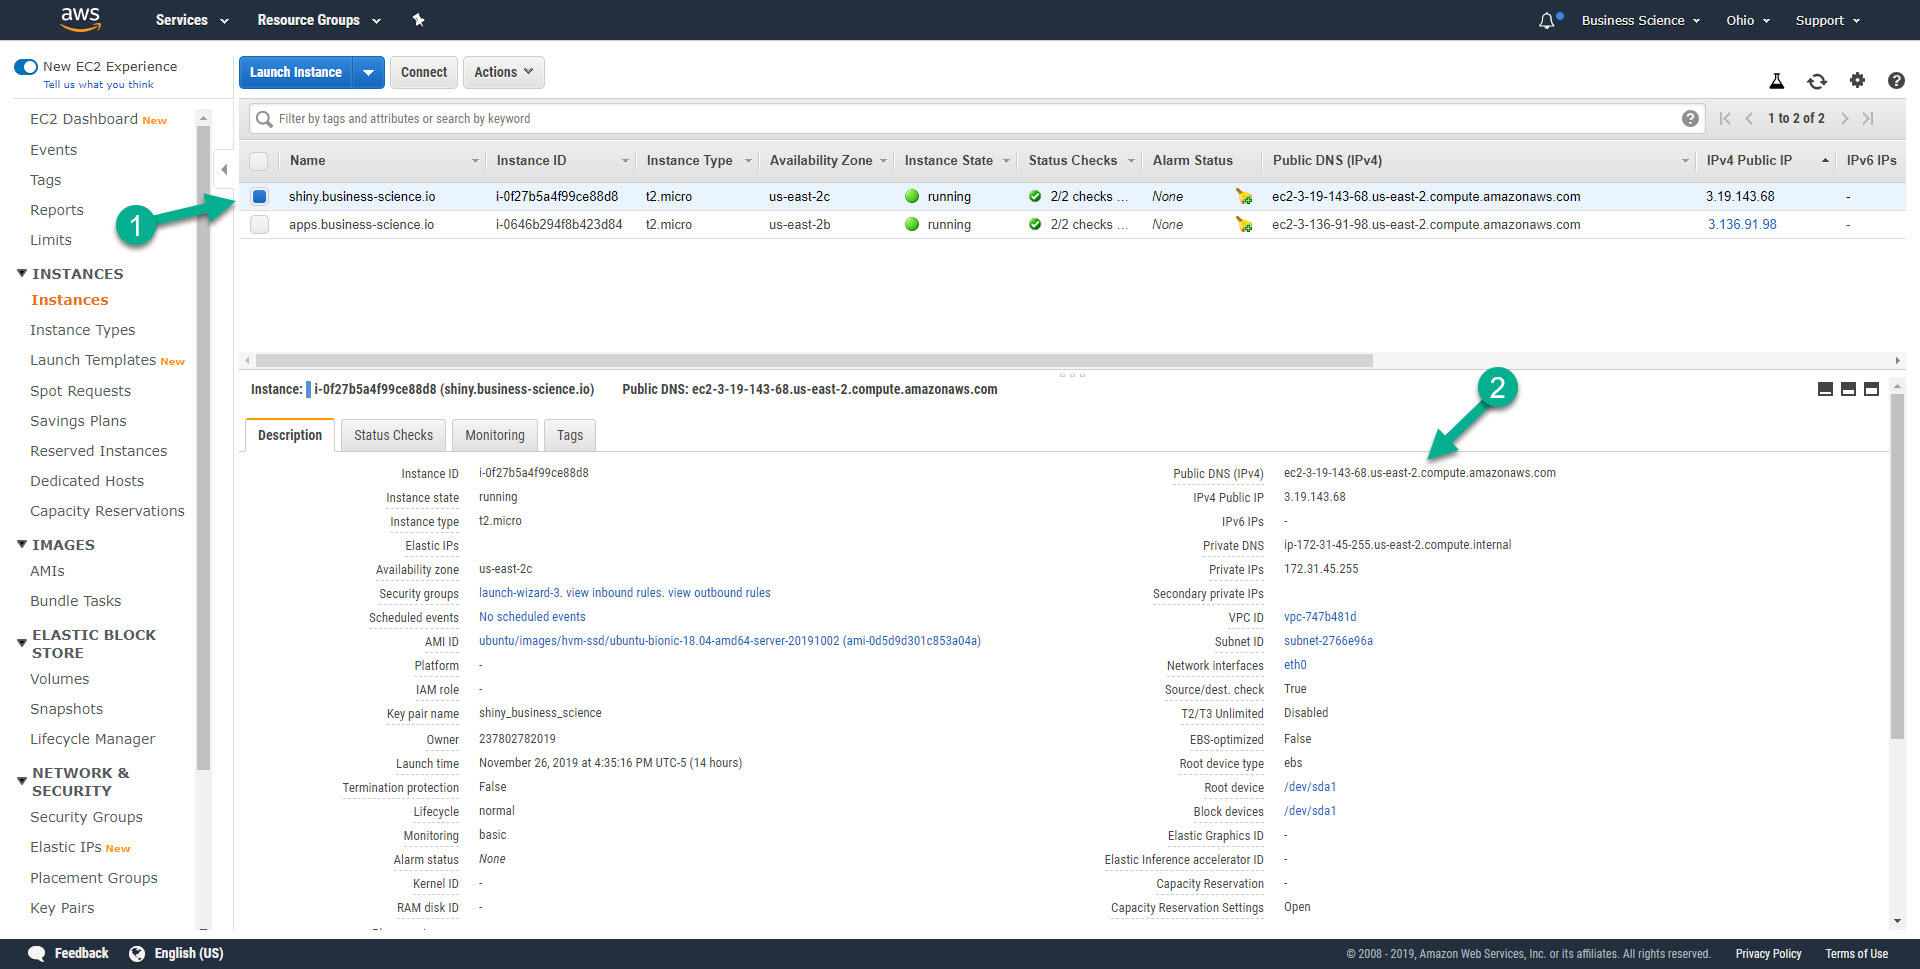The height and width of the screenshot is (969, 1920).
Task: Open the launch-wizard-3 security group link
Action: [x=519, y=593]
